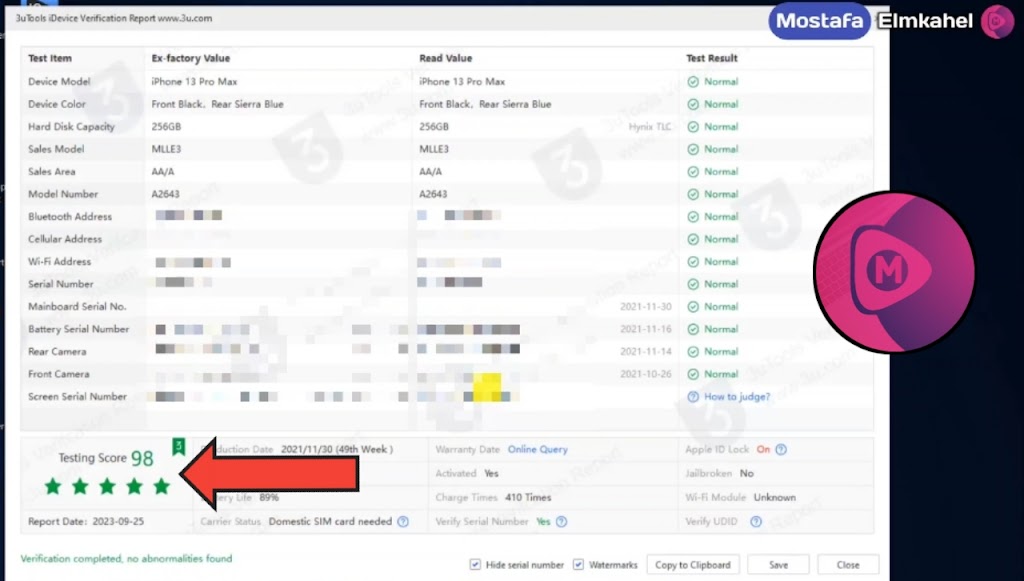Click the Read Value column header
The image size is (1024, 581).
pyautogui.click(x=445, y=58)
